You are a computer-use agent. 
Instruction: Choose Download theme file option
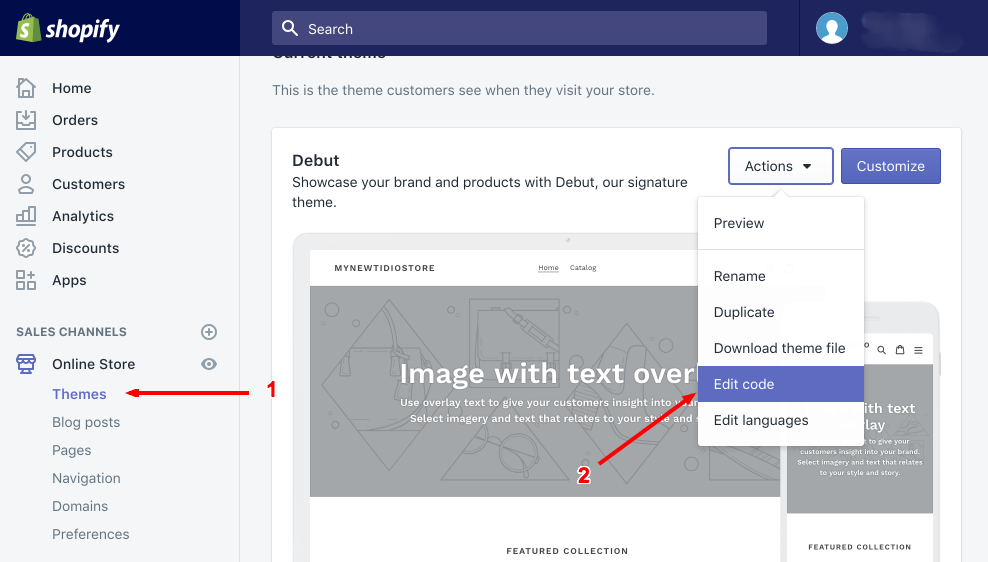781,348
